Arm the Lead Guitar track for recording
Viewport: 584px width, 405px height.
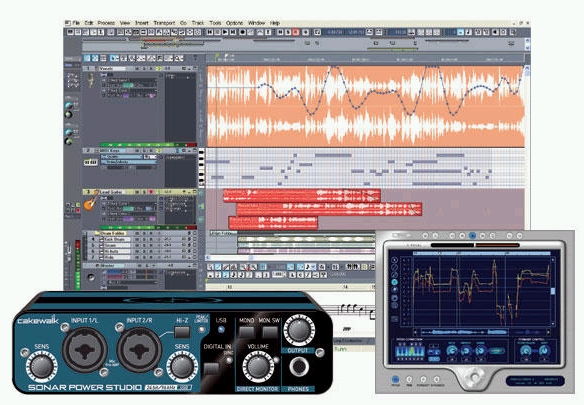pyautogui.click(x=151, y=192)
